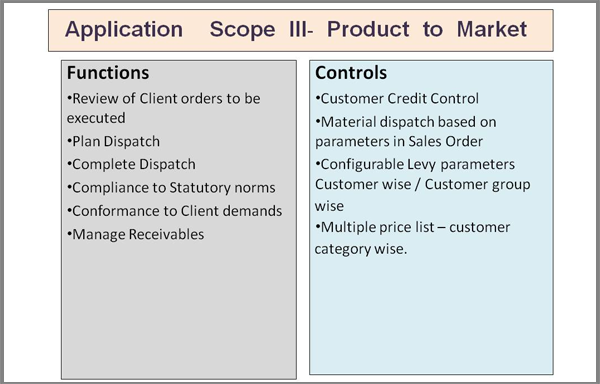This screenshot has width=600, height=384.
Task: Select 'Customer wise / Customer group' line
Action: point(422,184)
